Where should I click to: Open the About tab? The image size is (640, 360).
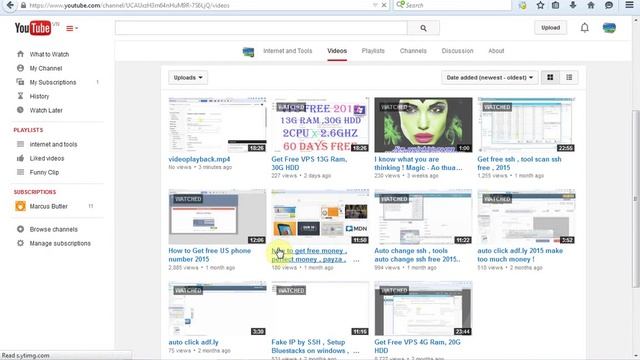point(496,51)
